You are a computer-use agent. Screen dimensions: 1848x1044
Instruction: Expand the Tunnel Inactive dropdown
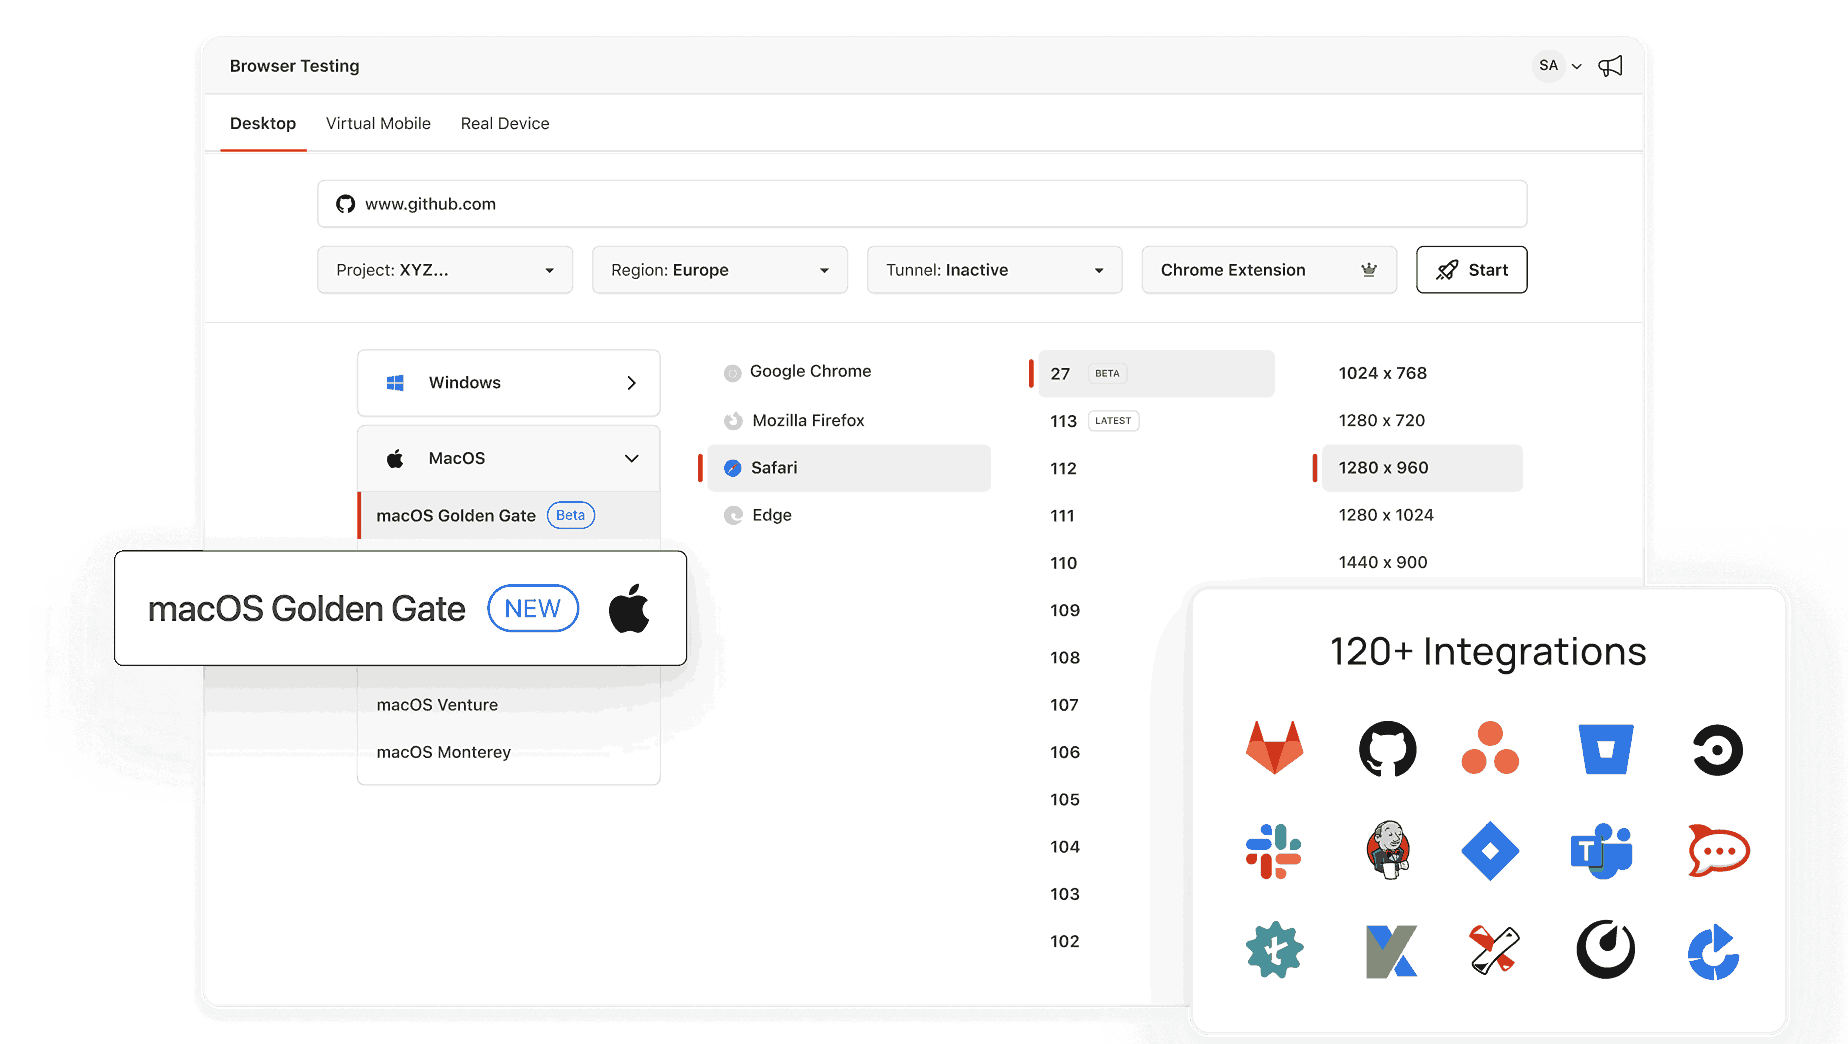pyautogui.click(x=995, y=270)
